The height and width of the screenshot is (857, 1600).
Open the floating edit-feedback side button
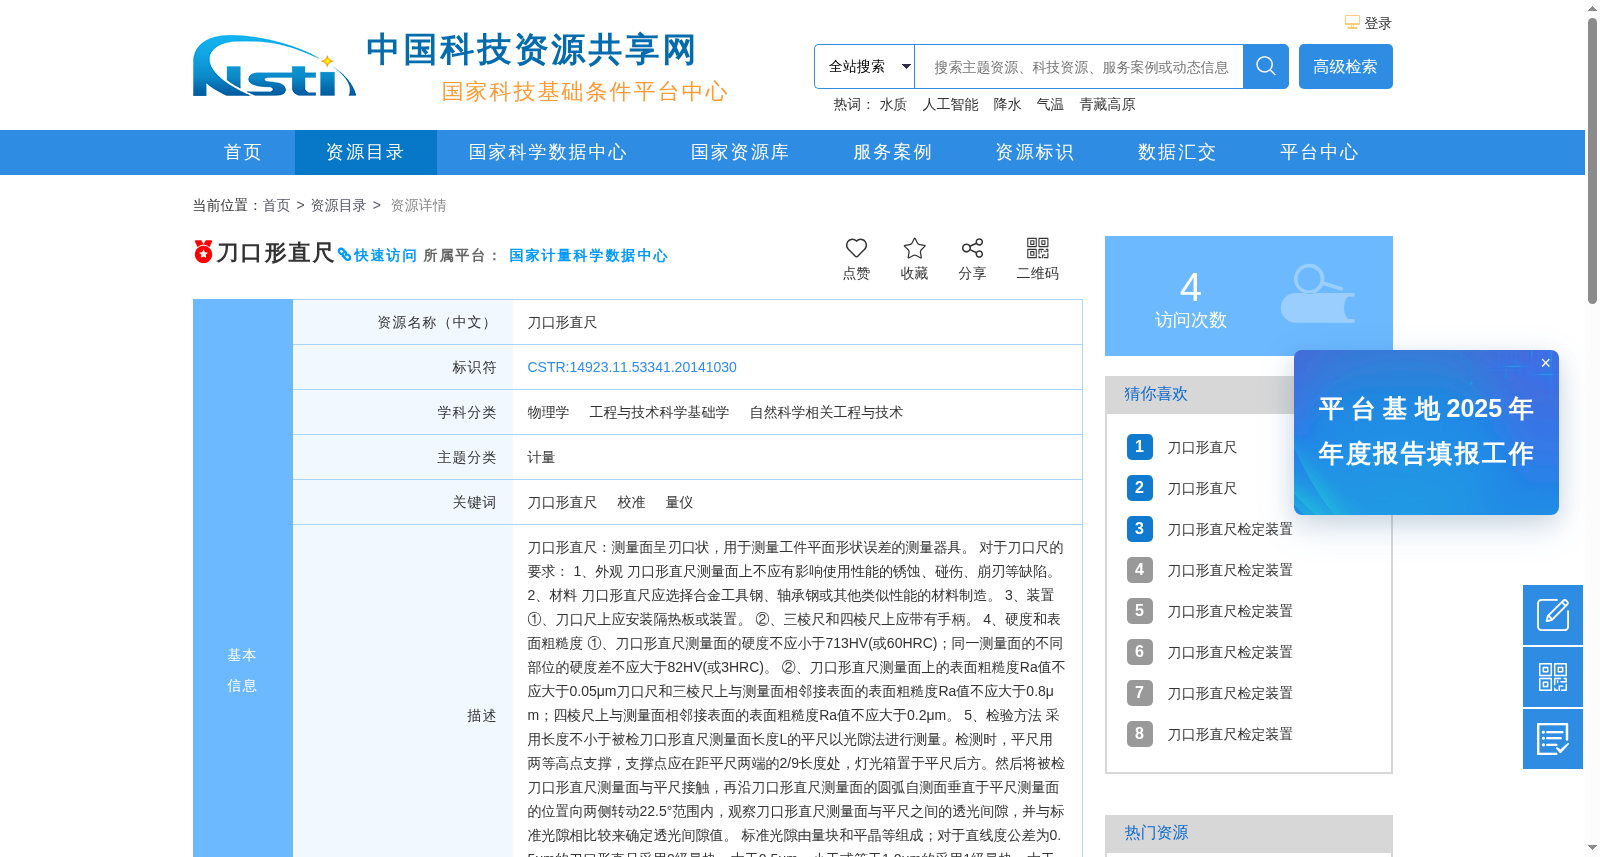1553,615
